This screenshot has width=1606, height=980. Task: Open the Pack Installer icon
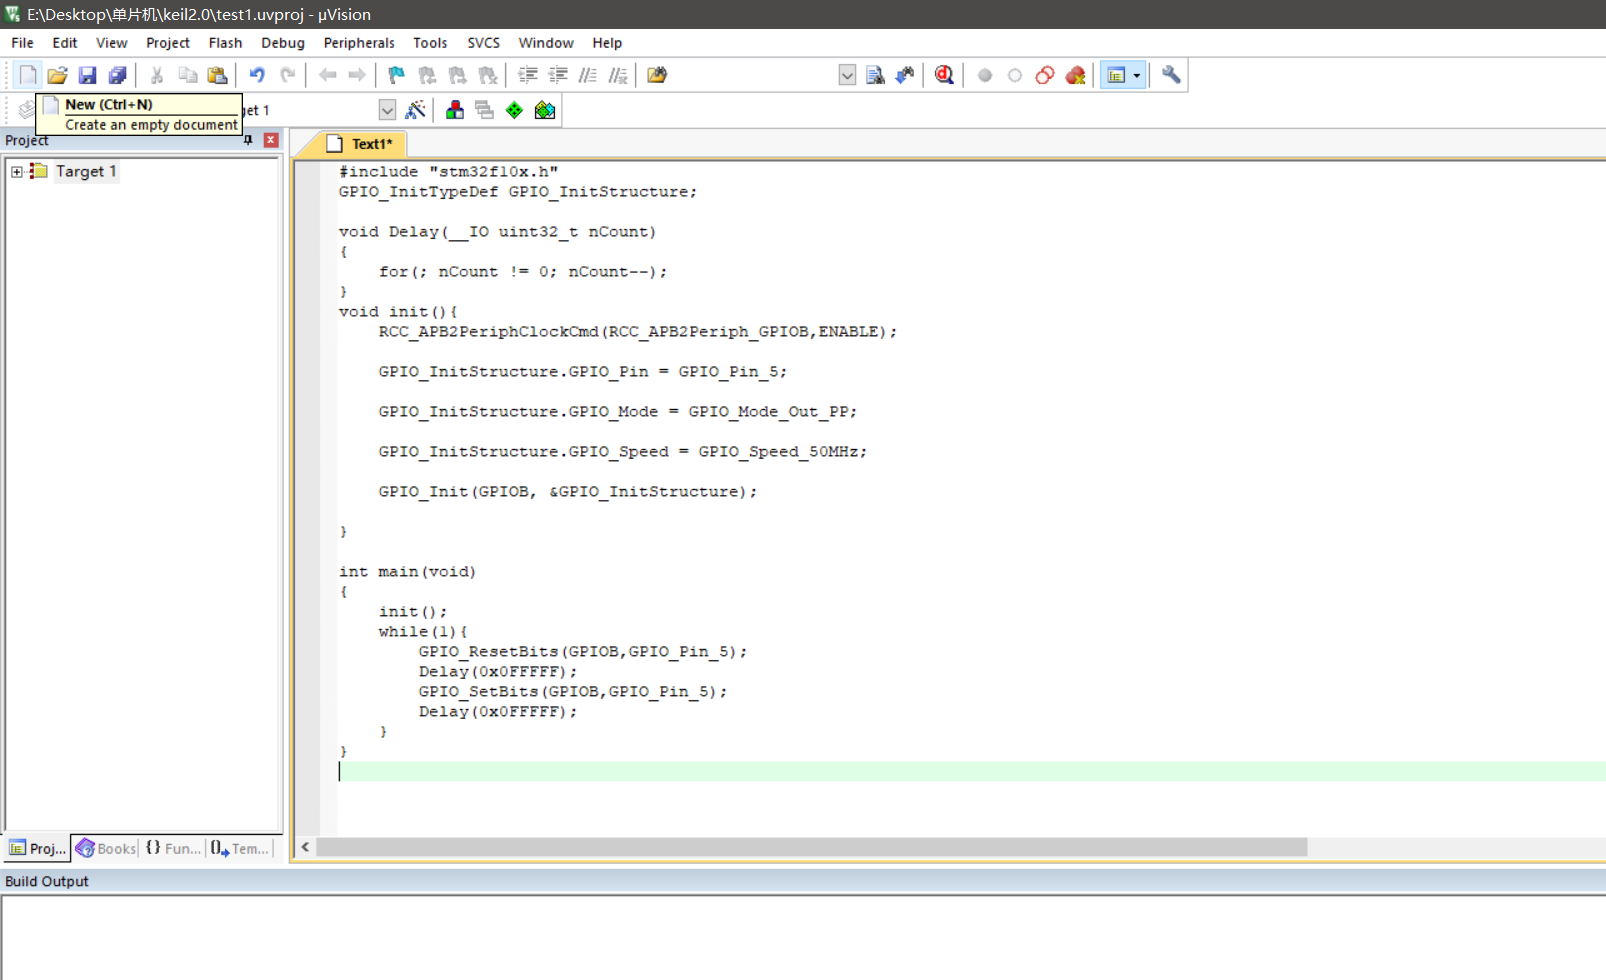[545, 110]
